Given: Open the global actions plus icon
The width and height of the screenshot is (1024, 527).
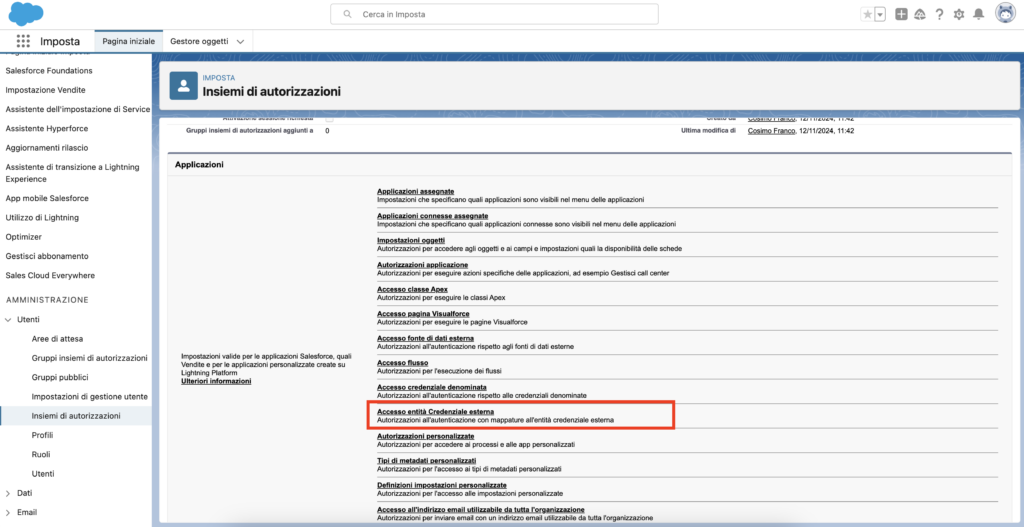Looking at the screenshot, I should (x=901, y=14).
